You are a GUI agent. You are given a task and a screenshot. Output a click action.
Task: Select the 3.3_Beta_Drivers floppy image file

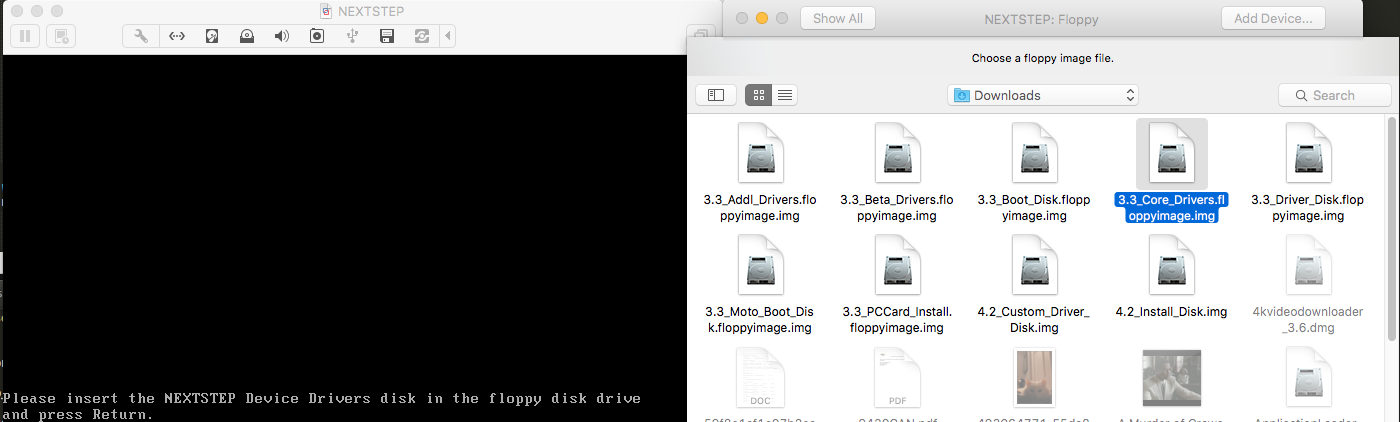897,152
